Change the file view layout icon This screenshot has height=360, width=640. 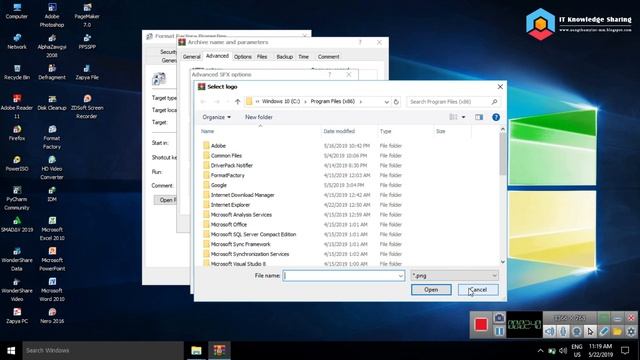(453, 117)
